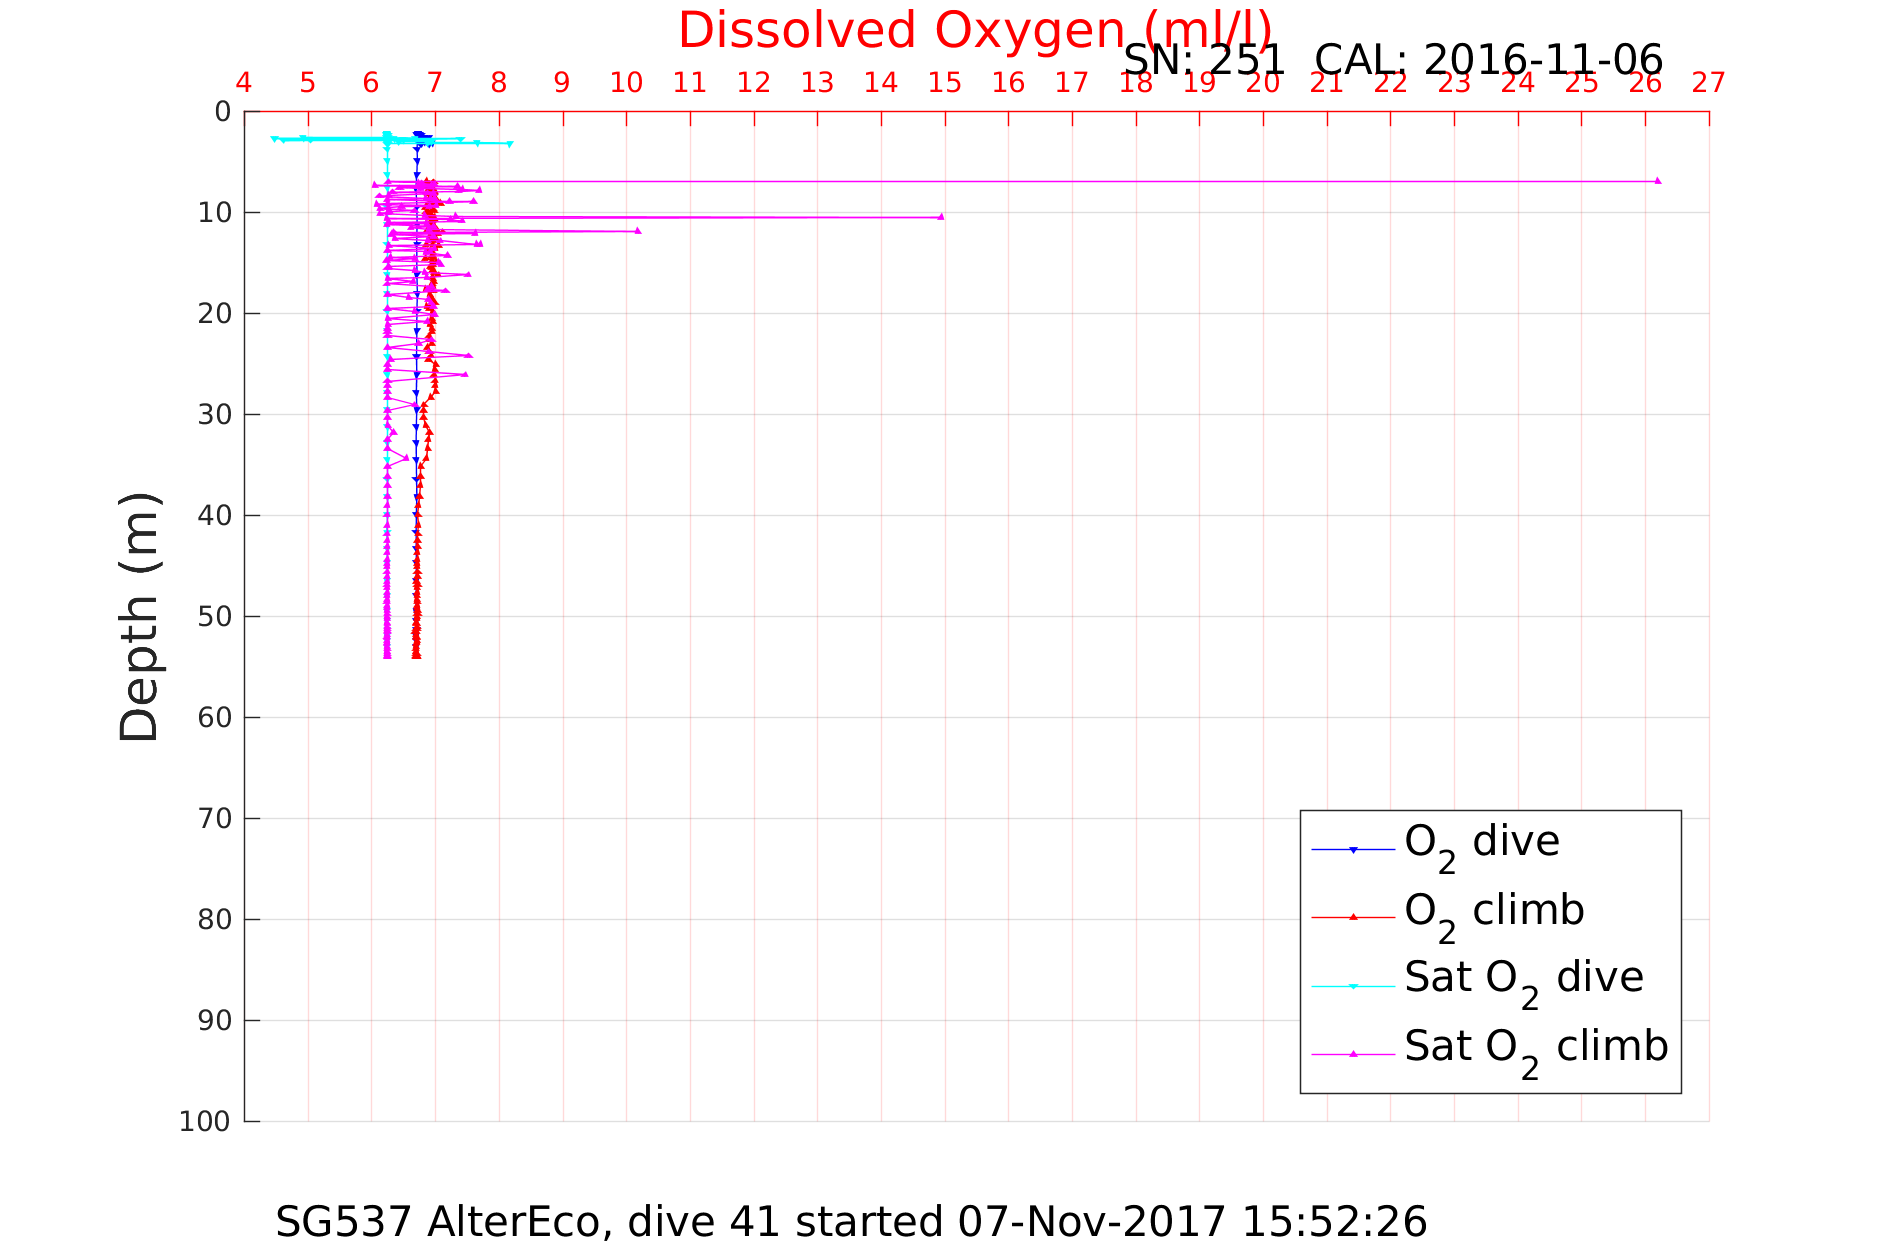This screenshot has width=1890, height=1260.
Task: Click depth tick label '100'
Action: tap(205, 1121)
